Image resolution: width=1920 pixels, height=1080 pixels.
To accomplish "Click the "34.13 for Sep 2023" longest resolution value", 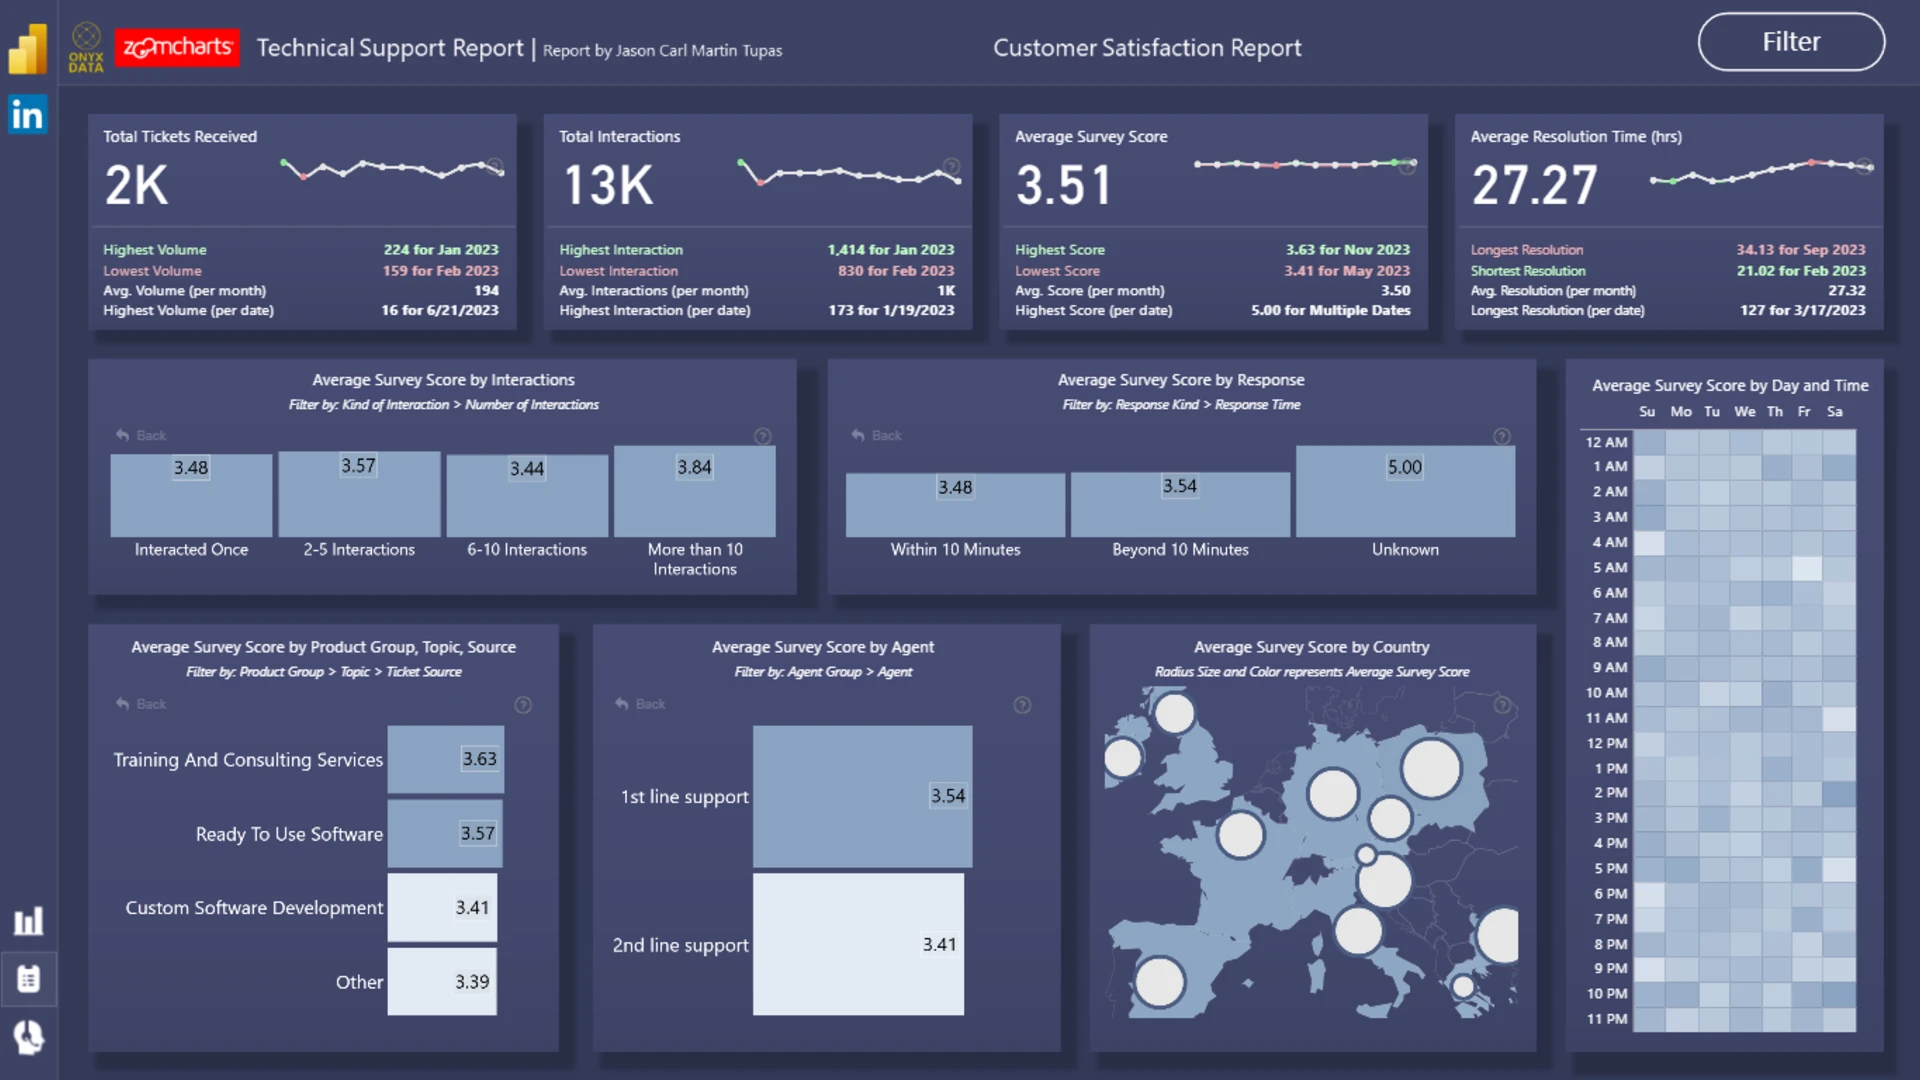I will pos(1801,250).
